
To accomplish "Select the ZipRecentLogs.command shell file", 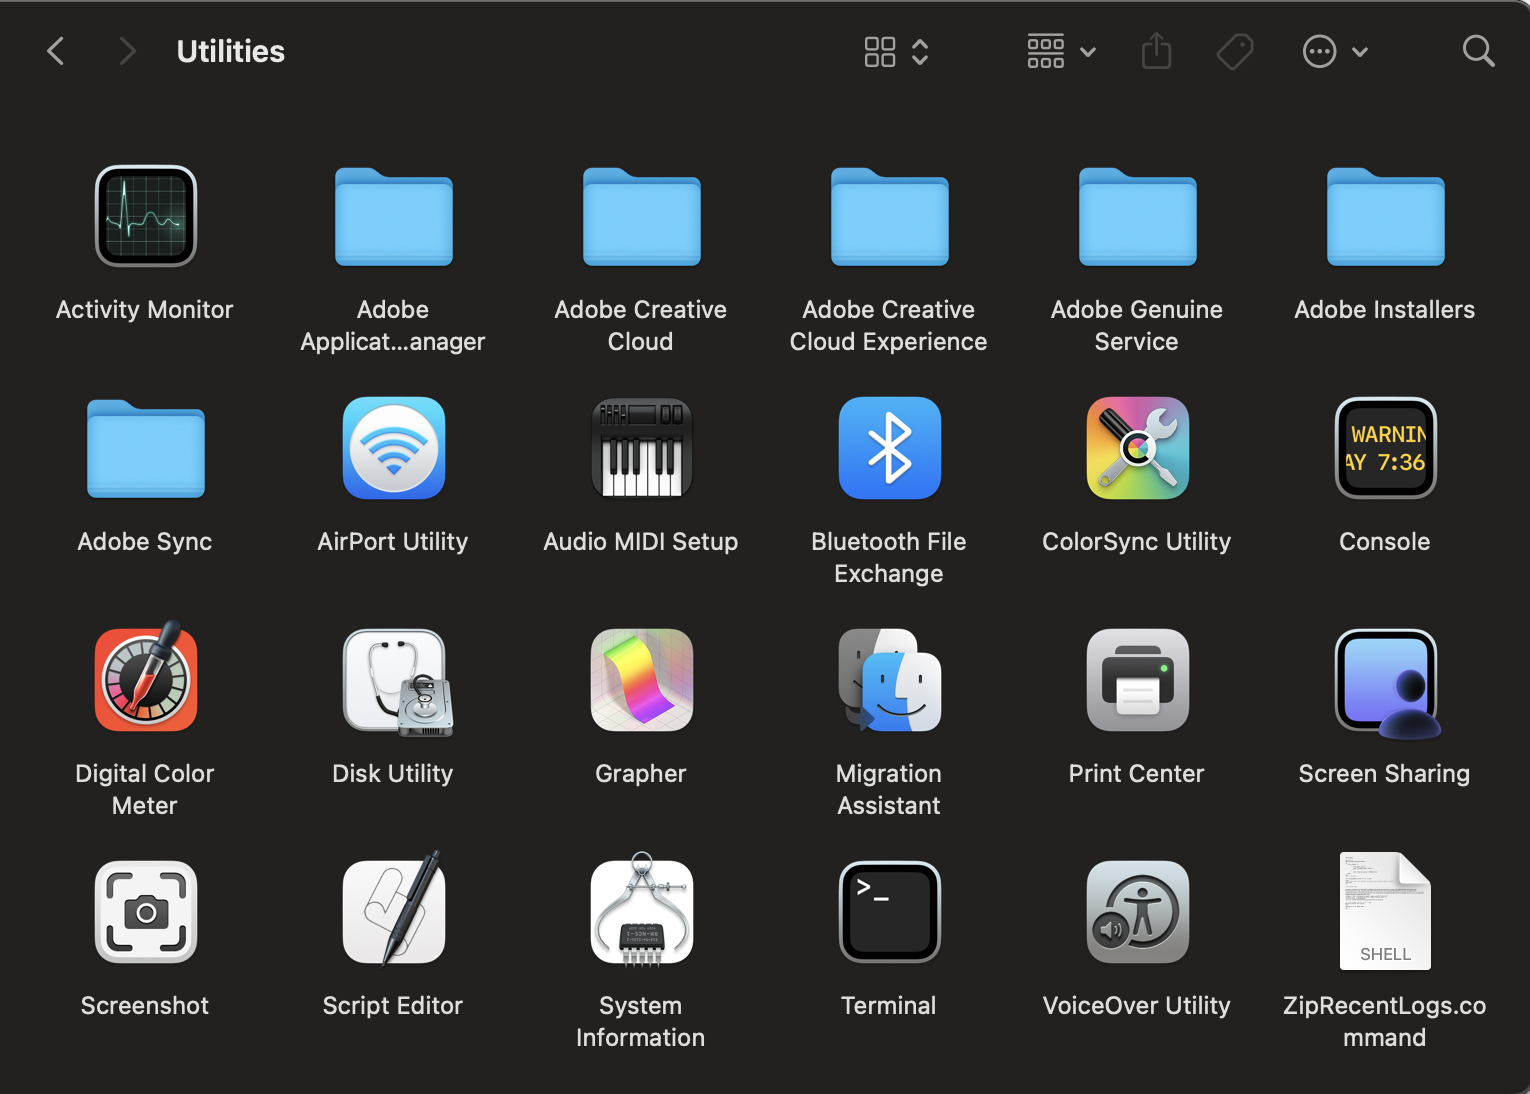I will pos(1385,912).
